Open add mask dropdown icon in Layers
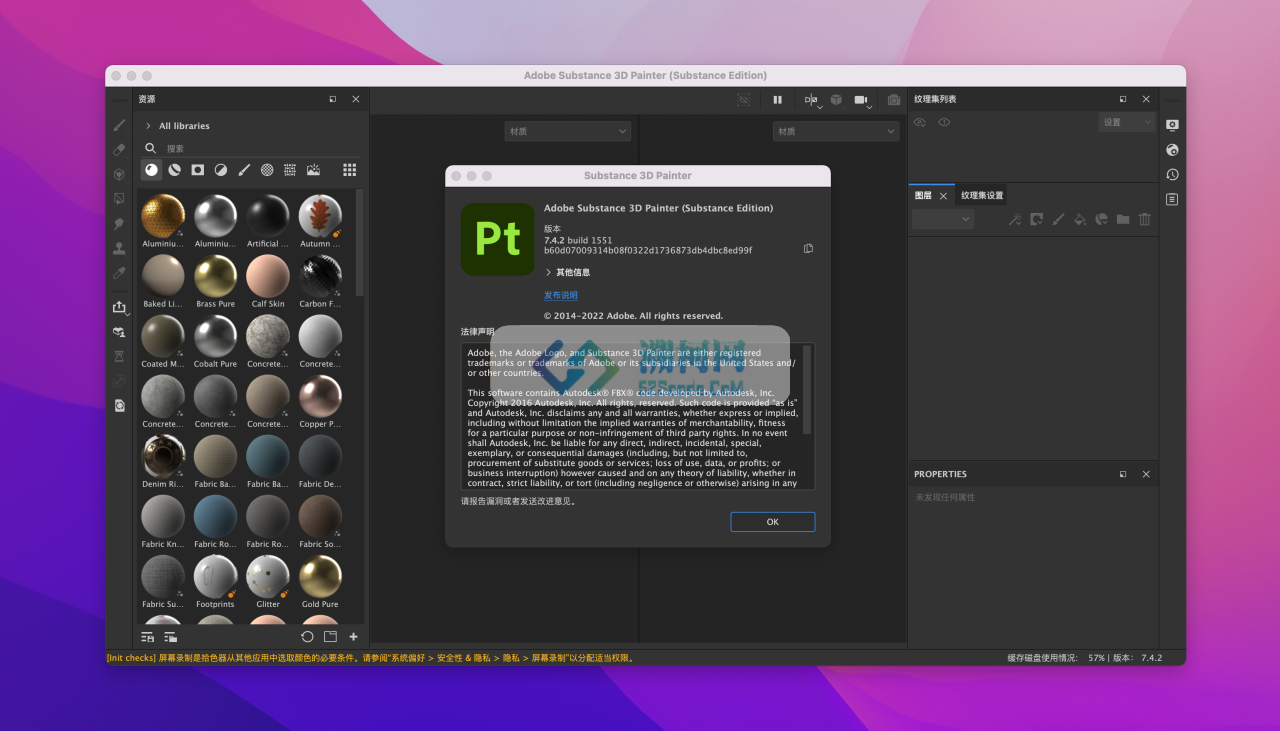The height and width of the screenshot is (731, 1280). tap(1036, 219)
